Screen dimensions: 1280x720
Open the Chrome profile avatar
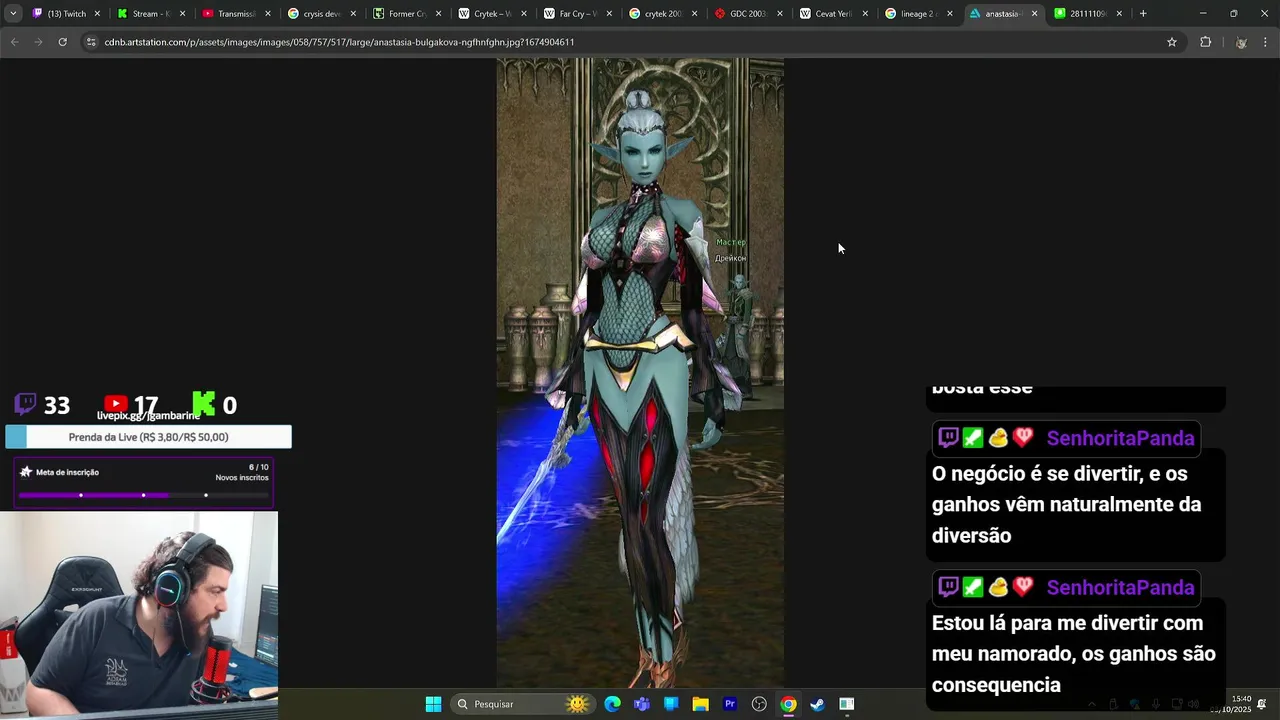point(1241,42)
